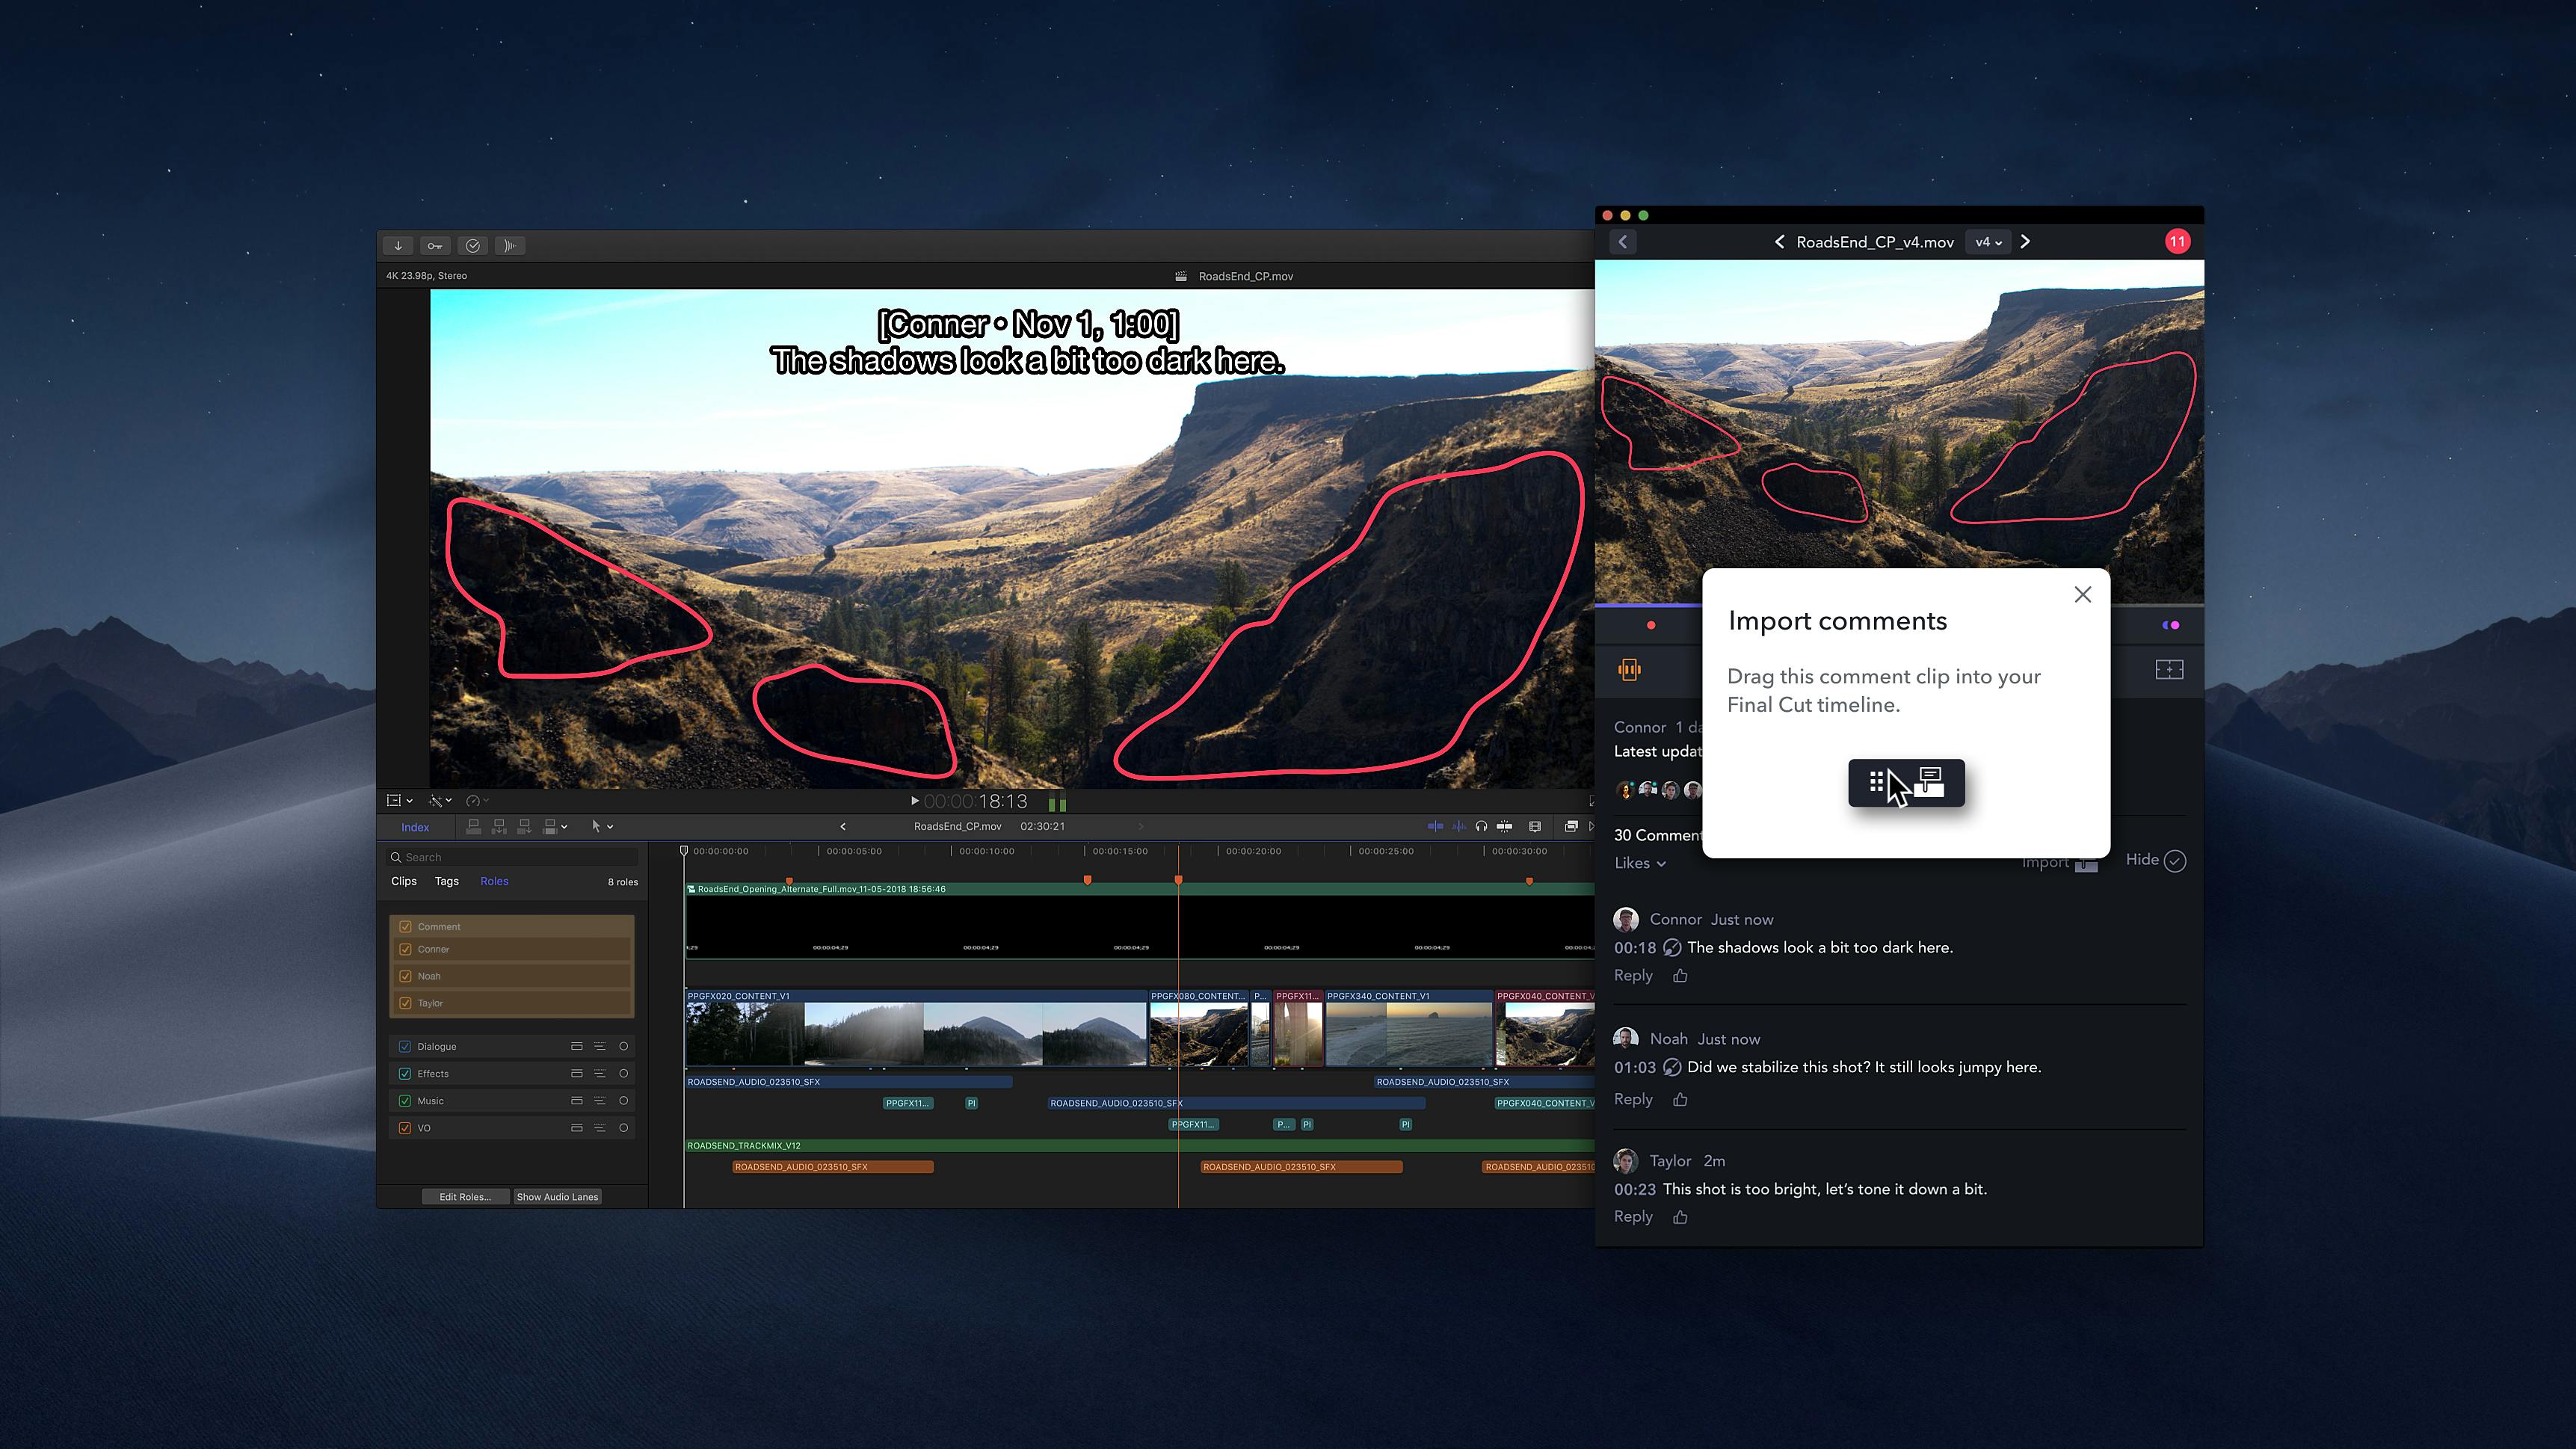Open the v4 version dropdown

pos(1987,242)
